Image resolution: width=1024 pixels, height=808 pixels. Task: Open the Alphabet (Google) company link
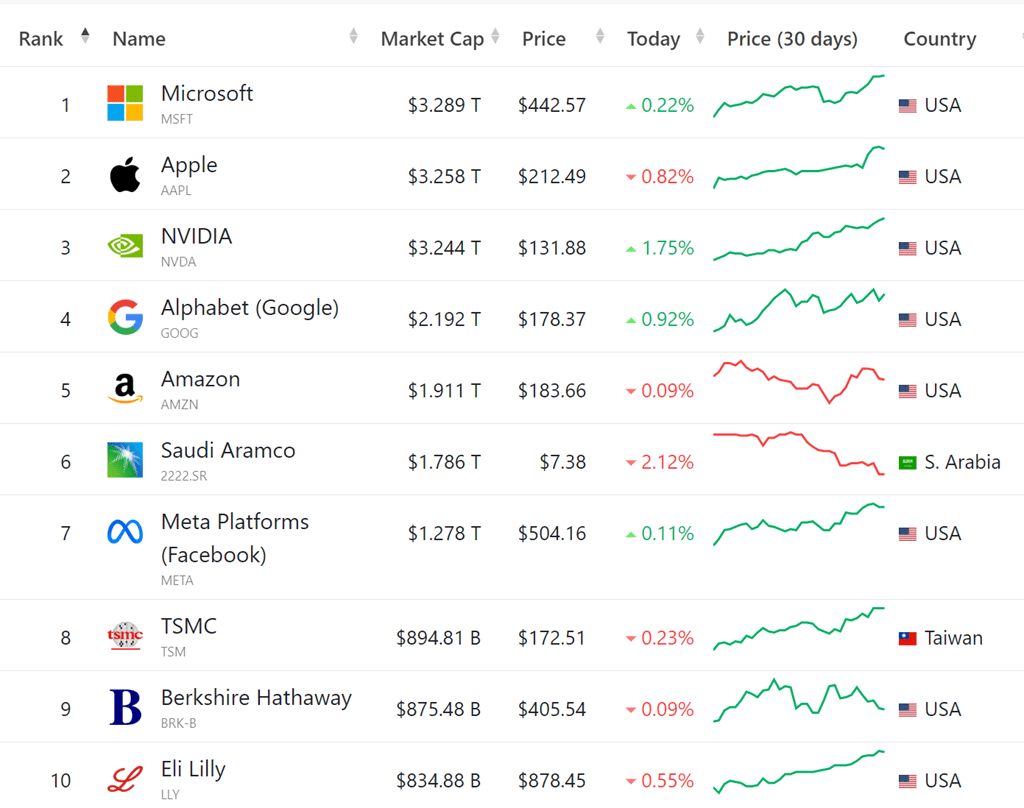(x=250, y=308)
